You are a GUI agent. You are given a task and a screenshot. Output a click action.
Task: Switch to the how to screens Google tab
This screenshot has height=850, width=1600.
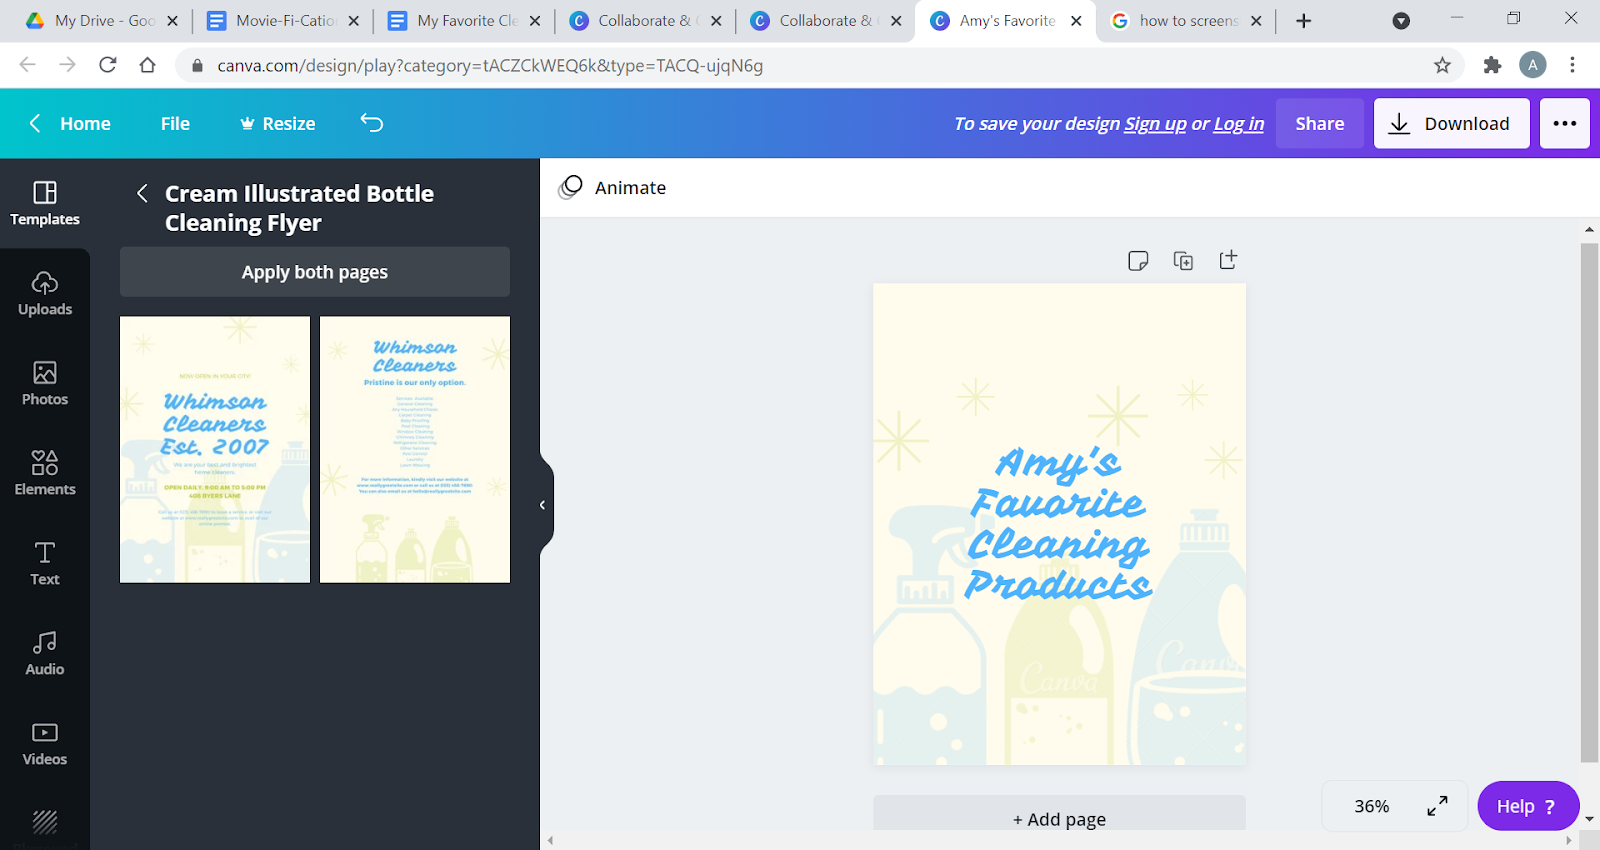[x=1187, y=21]
